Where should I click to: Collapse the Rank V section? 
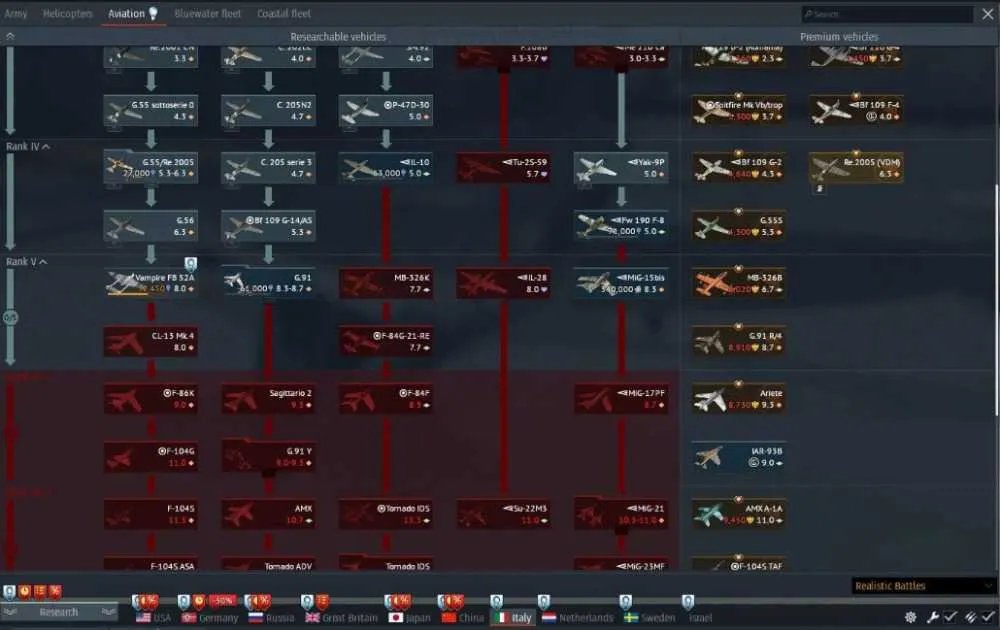(26, 261)
